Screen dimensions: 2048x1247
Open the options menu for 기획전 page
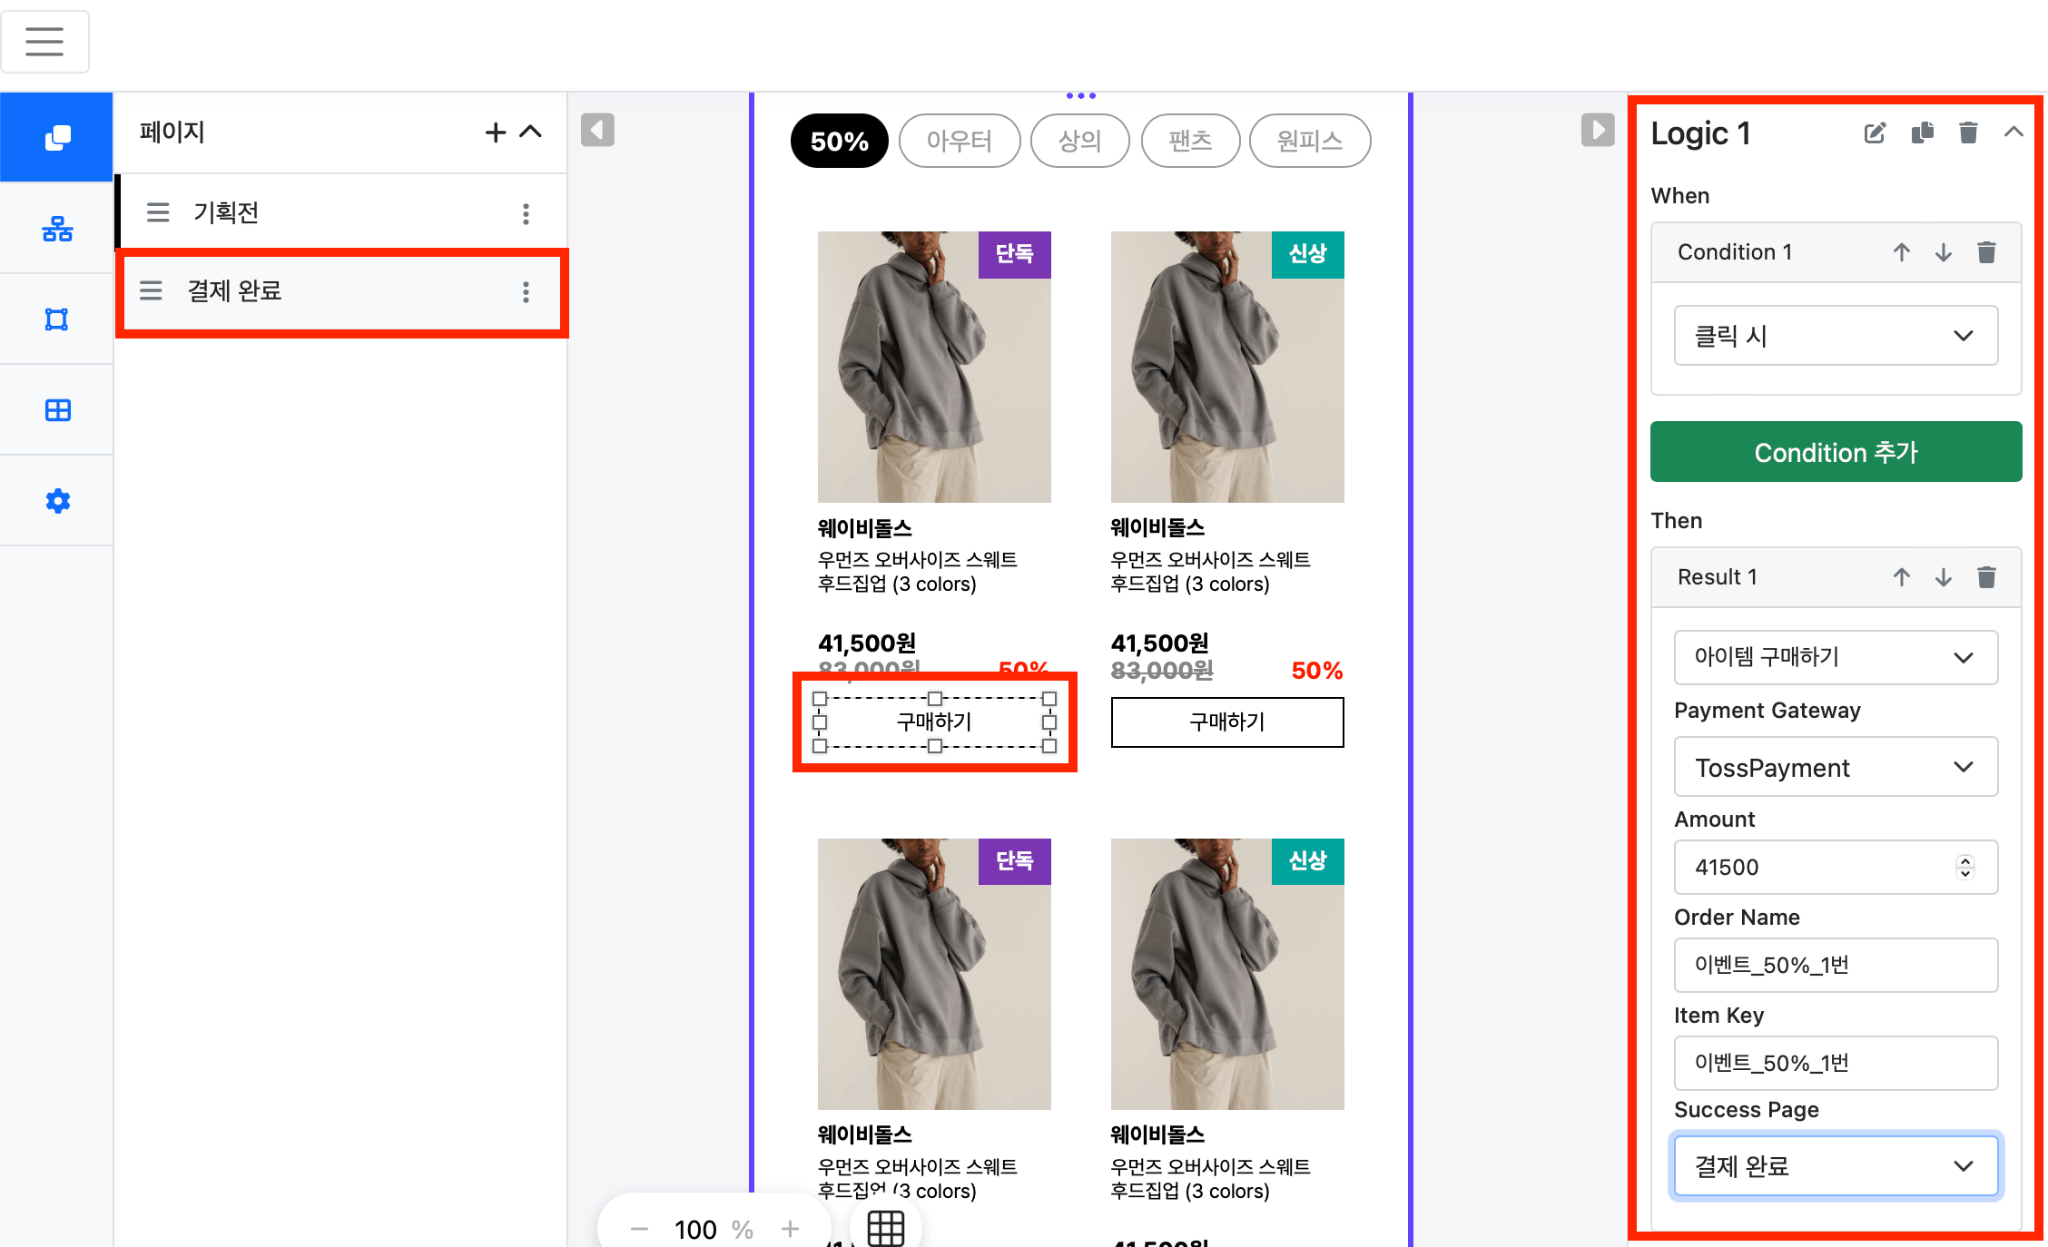(526, 211)
